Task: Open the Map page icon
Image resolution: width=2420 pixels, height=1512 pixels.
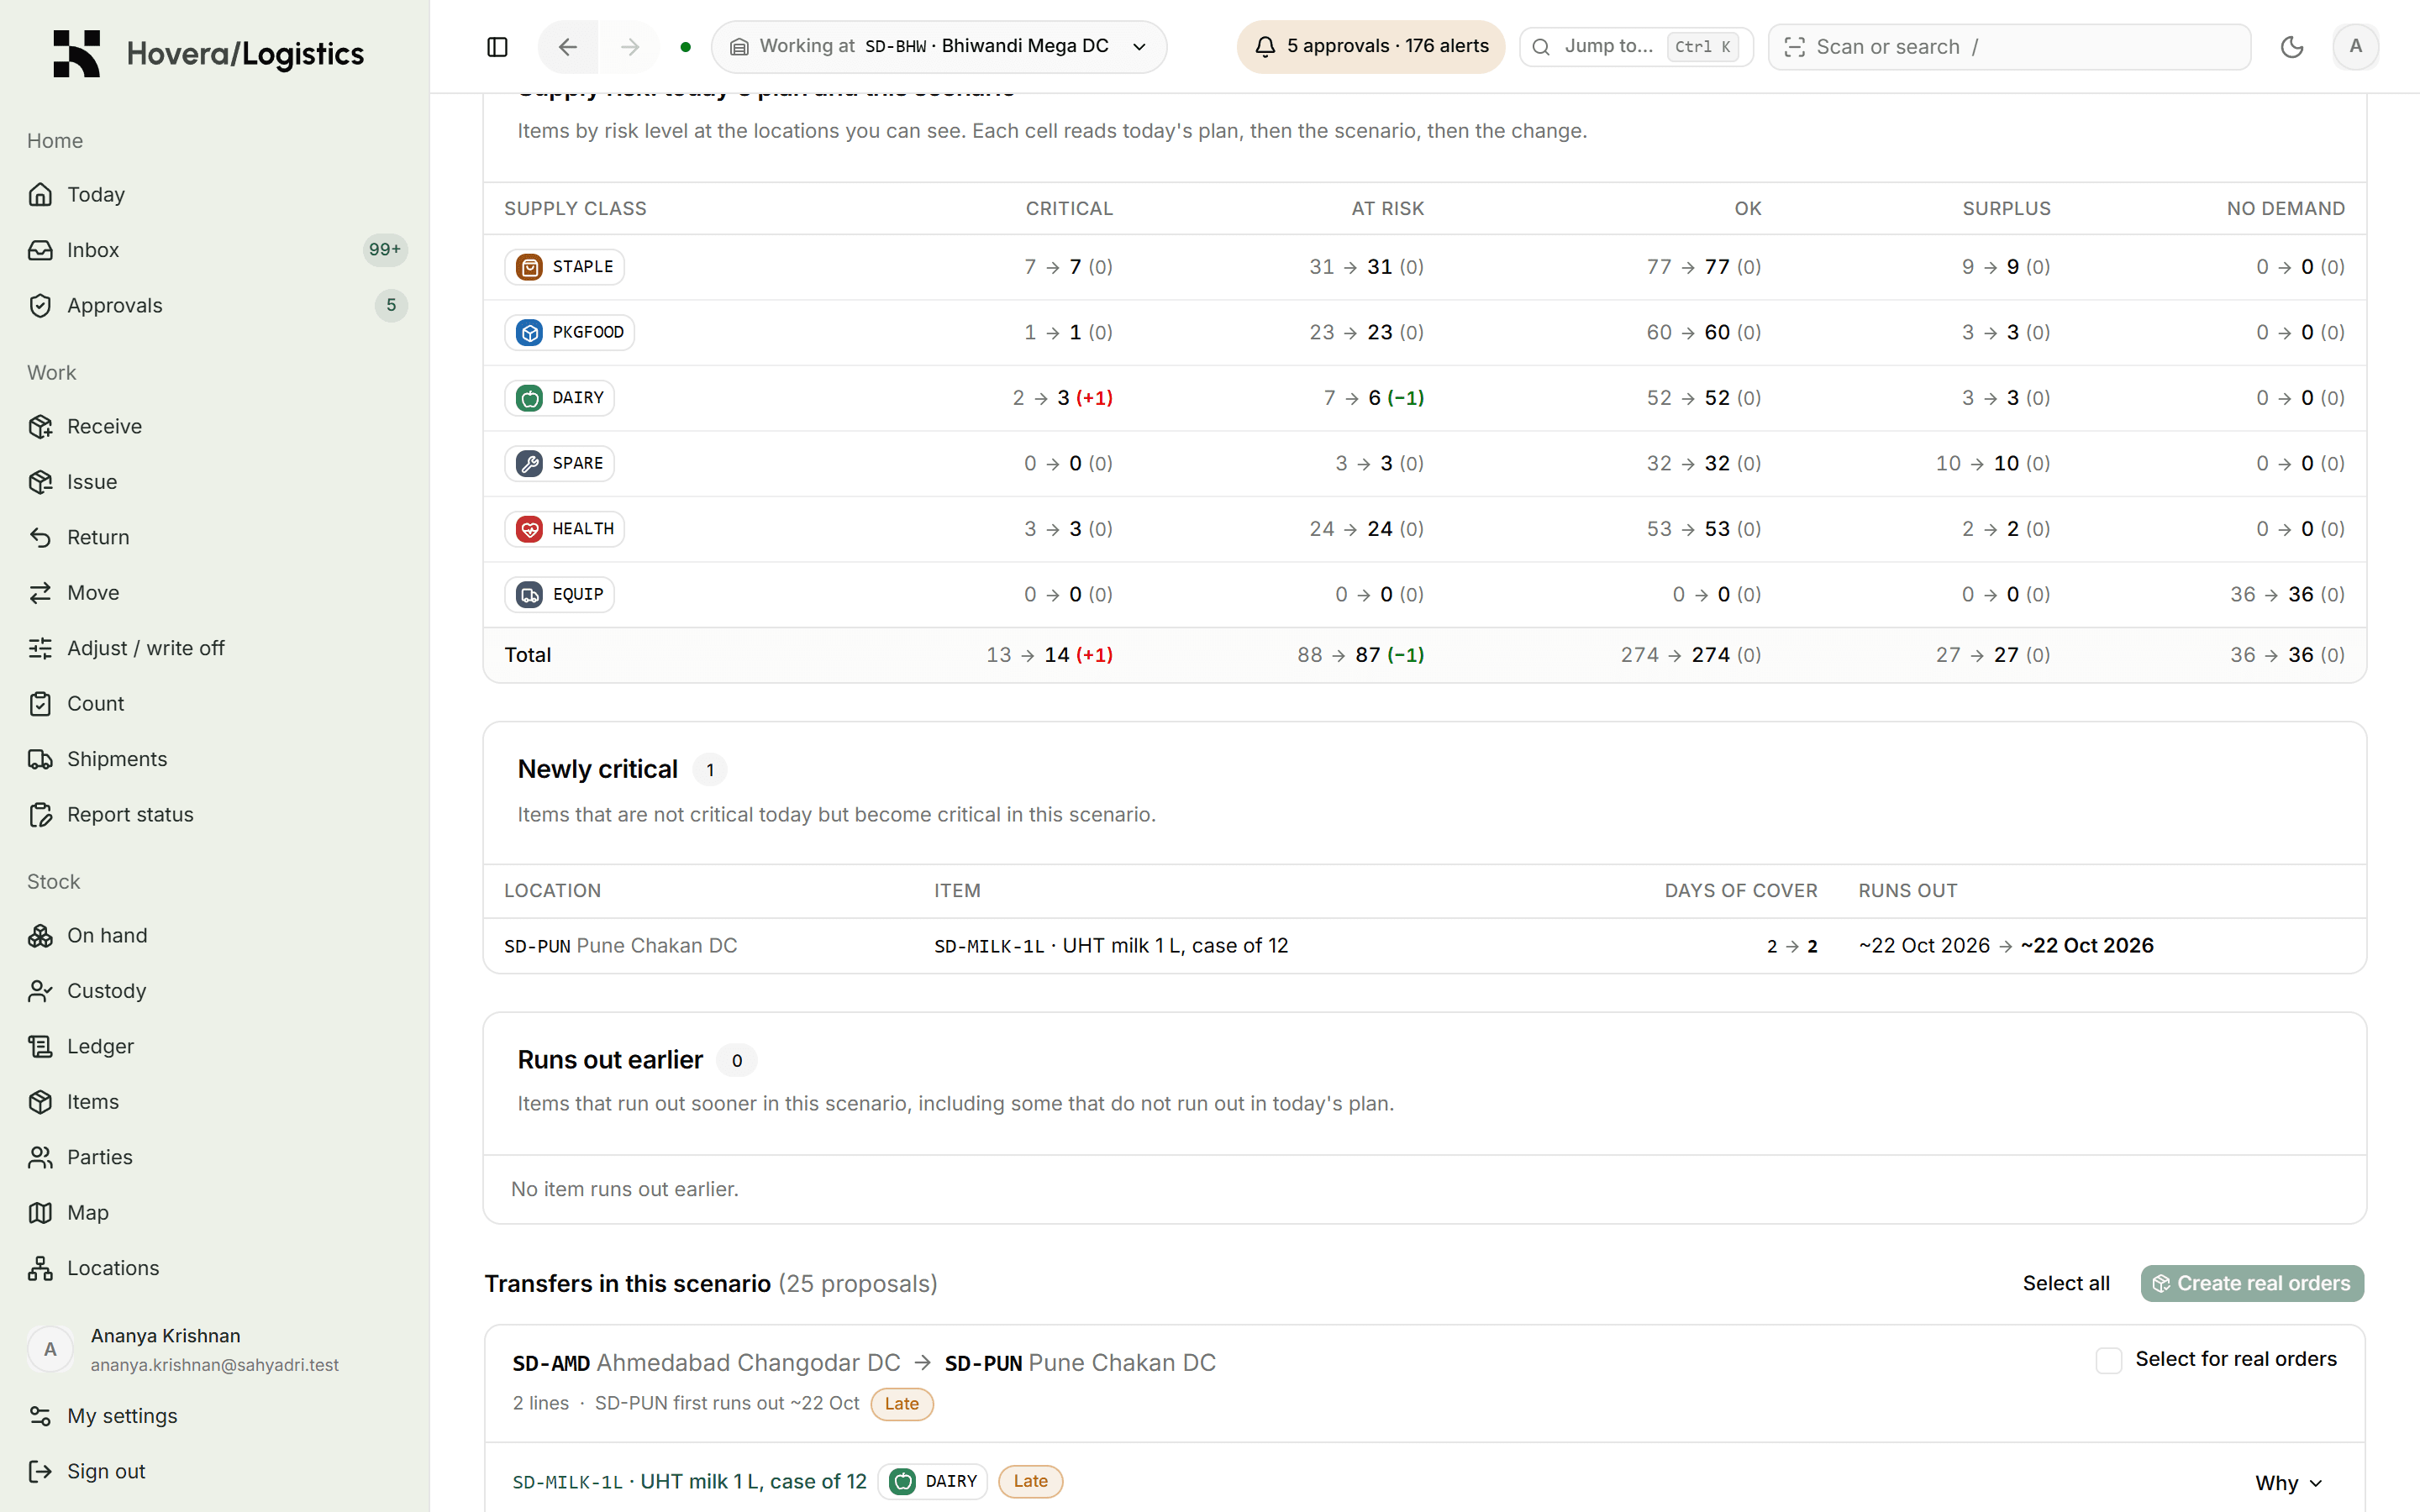Action: pos(40,1213)
